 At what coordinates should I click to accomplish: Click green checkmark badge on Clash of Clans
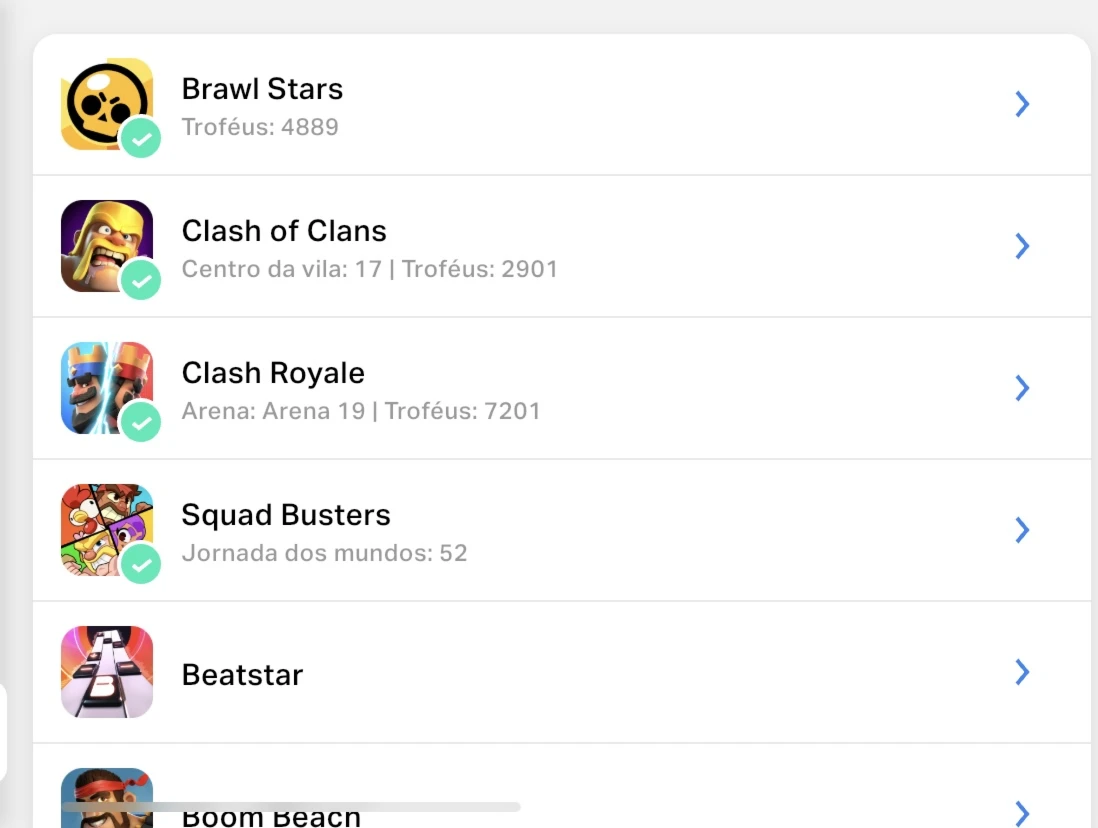tap(141, 280)
